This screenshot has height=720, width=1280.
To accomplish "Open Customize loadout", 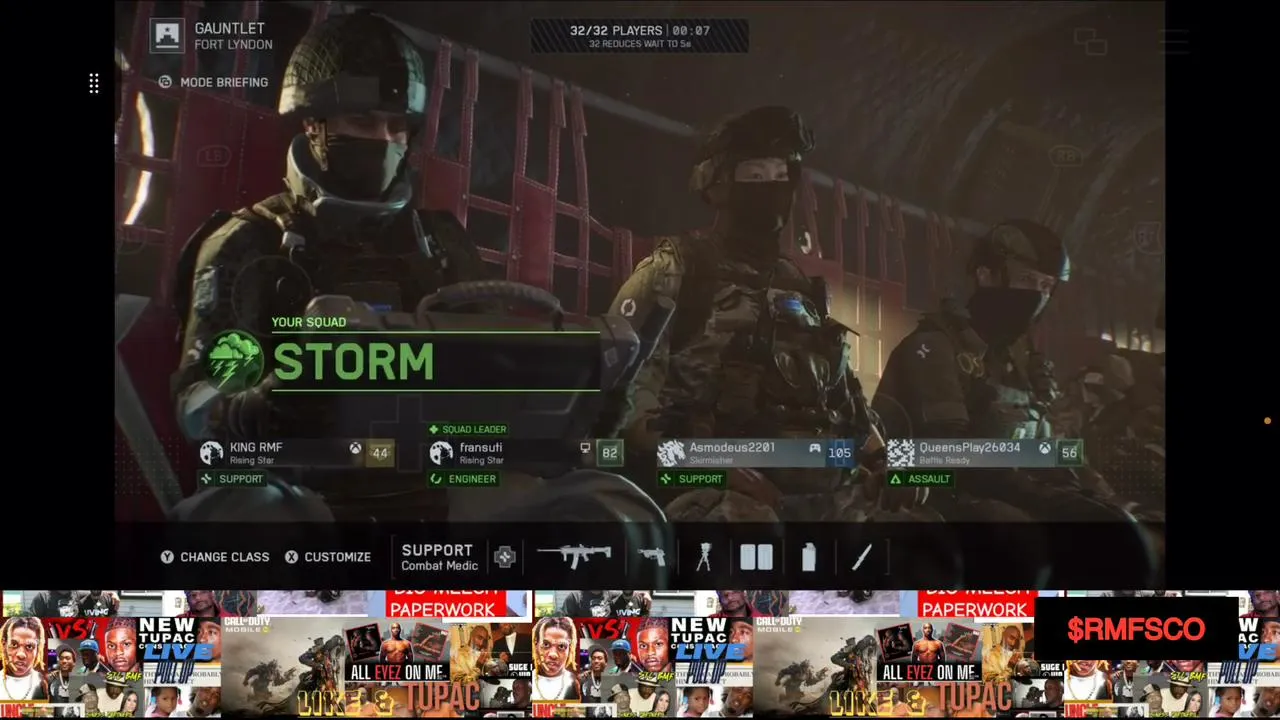I will pos(328,557).
